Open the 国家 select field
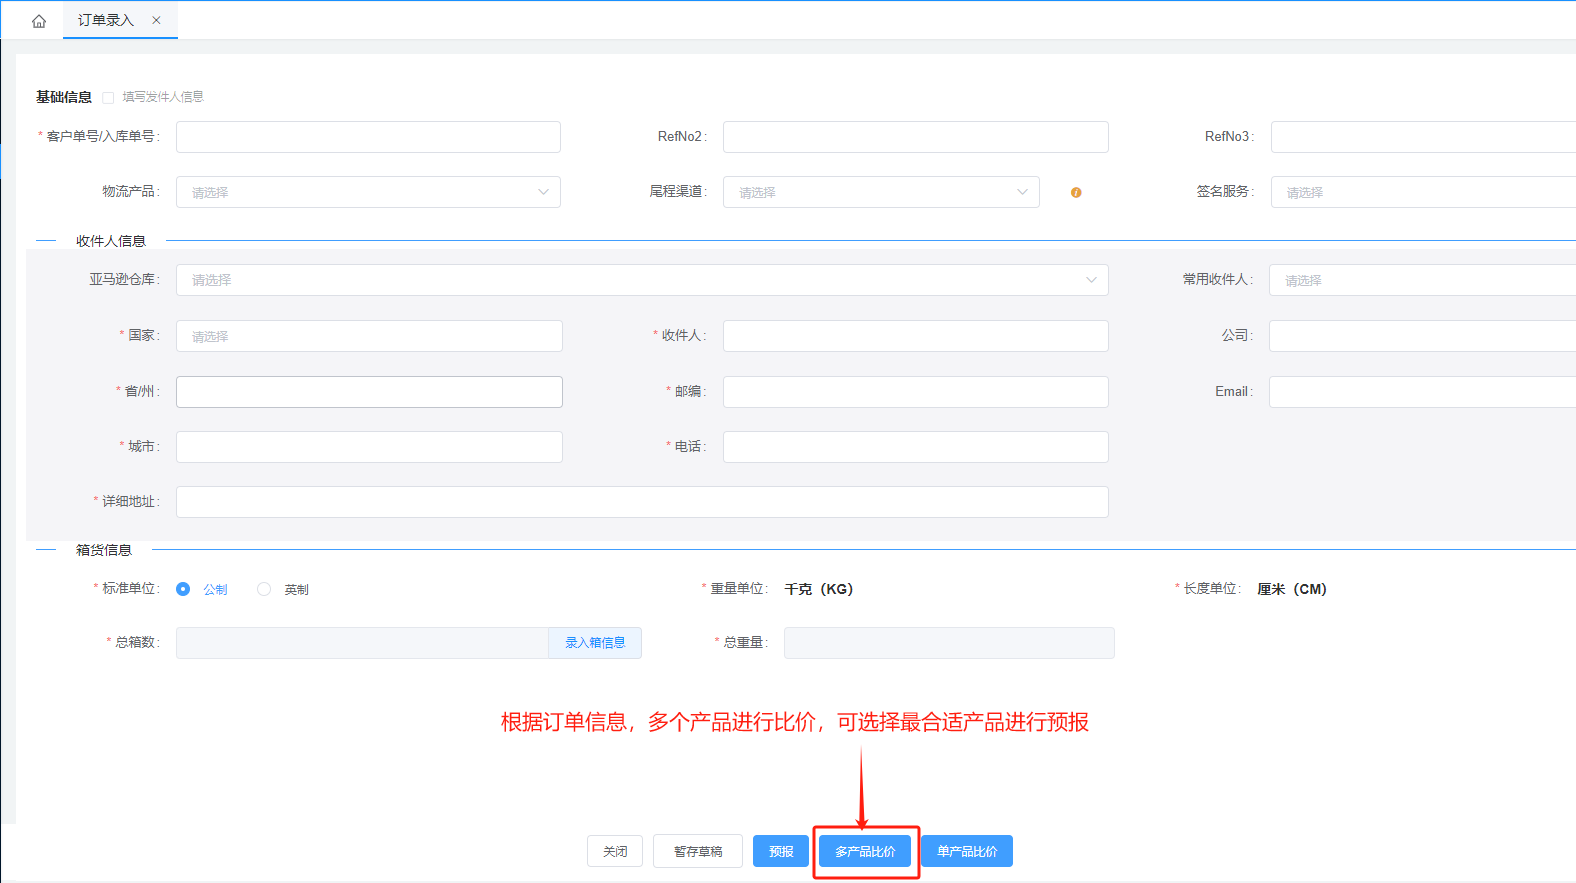This screenshot has width=1576, height=883. pos(369,336)
